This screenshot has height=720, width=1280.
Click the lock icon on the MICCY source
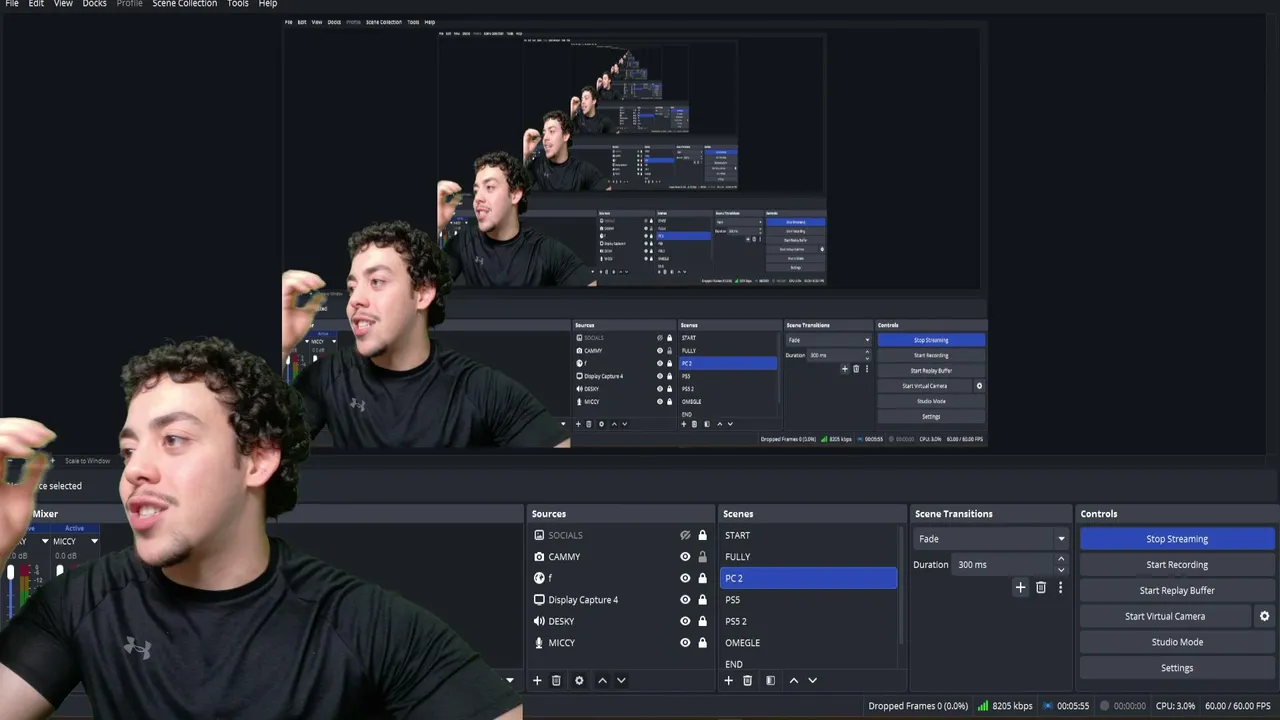pyautogui.click(x=702, y=643)
